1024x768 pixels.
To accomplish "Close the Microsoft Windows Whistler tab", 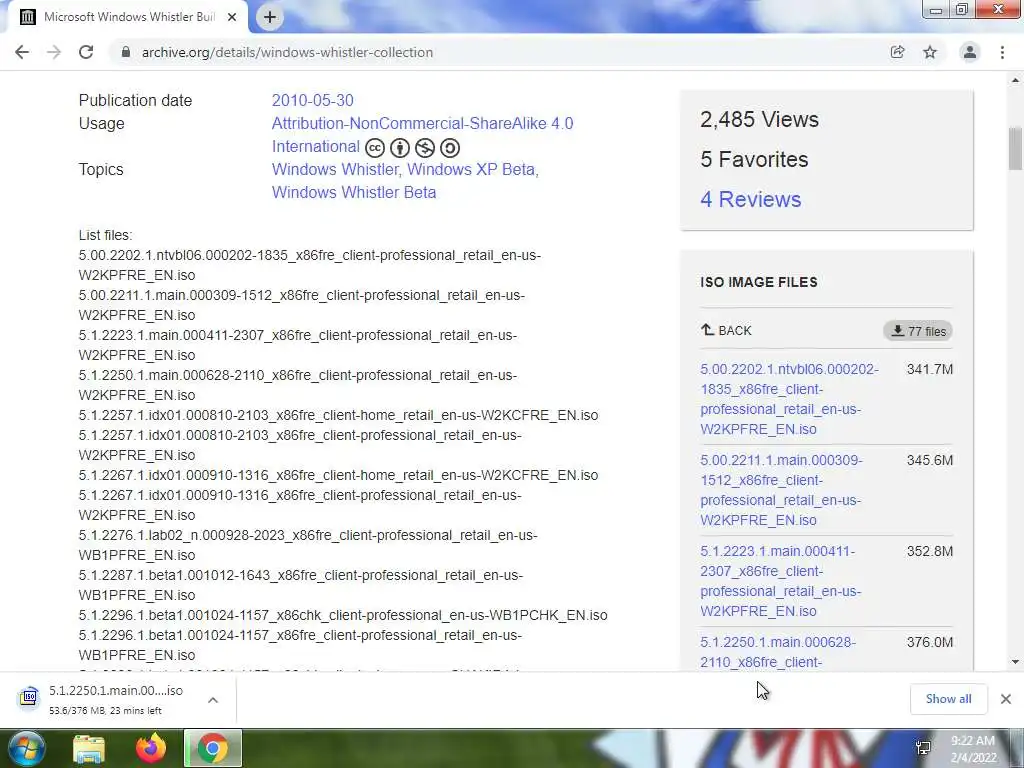I will point(232,17).
